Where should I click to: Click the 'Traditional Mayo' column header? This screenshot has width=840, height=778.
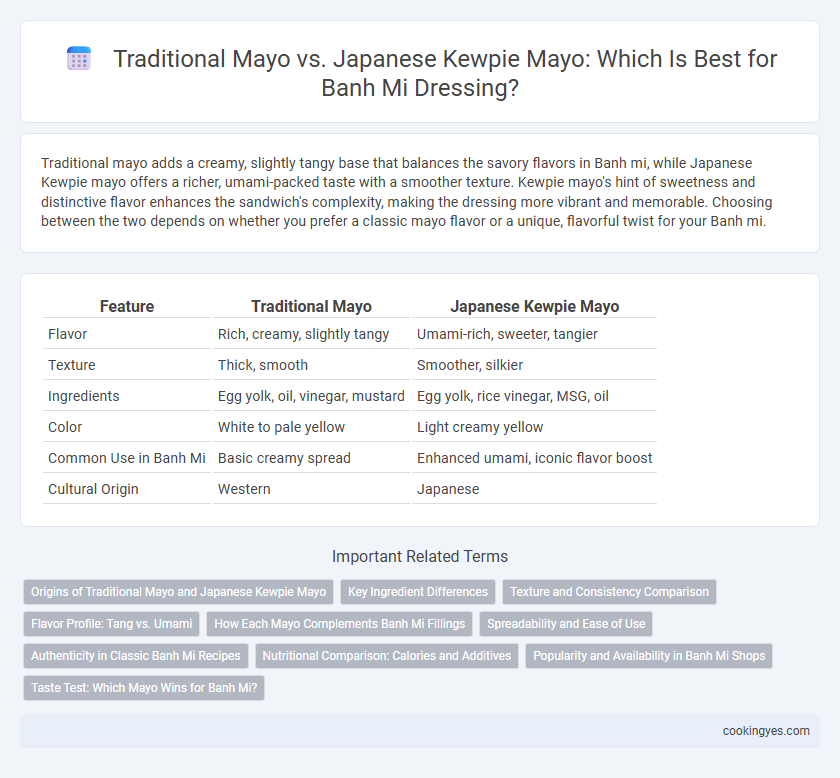click(x=311, y=306)
